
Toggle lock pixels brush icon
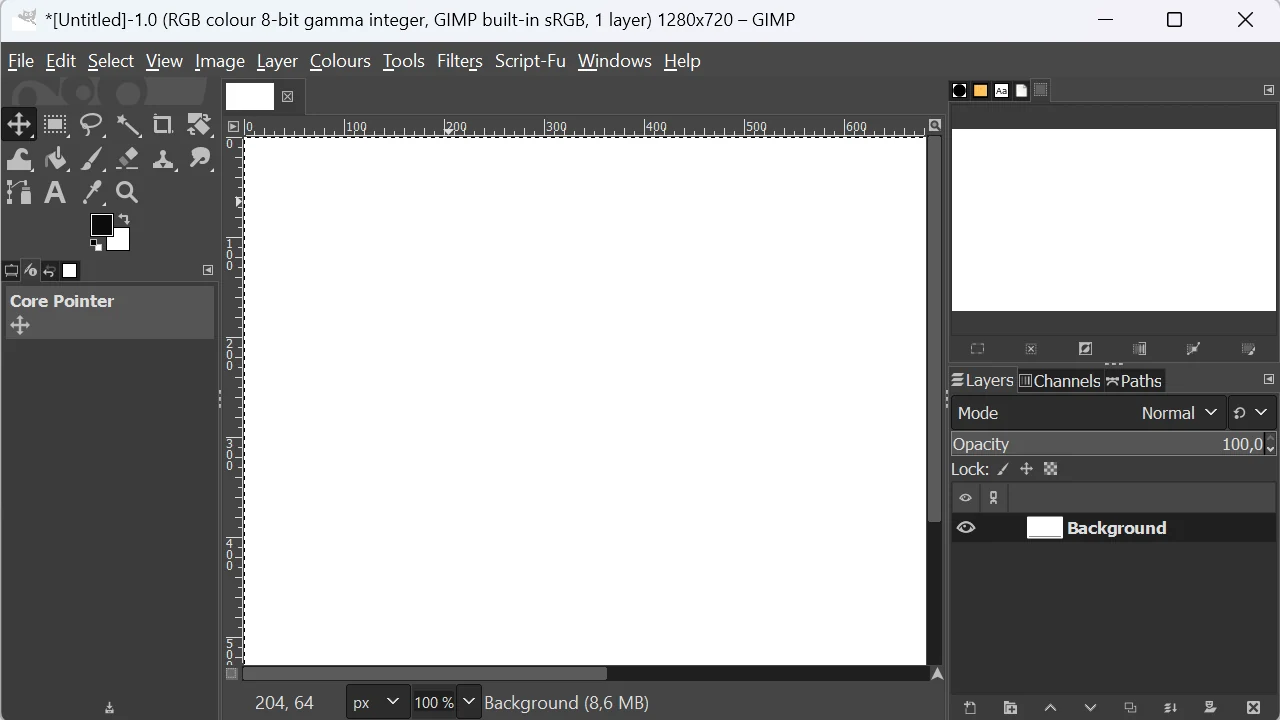[x=1003, y=469]
